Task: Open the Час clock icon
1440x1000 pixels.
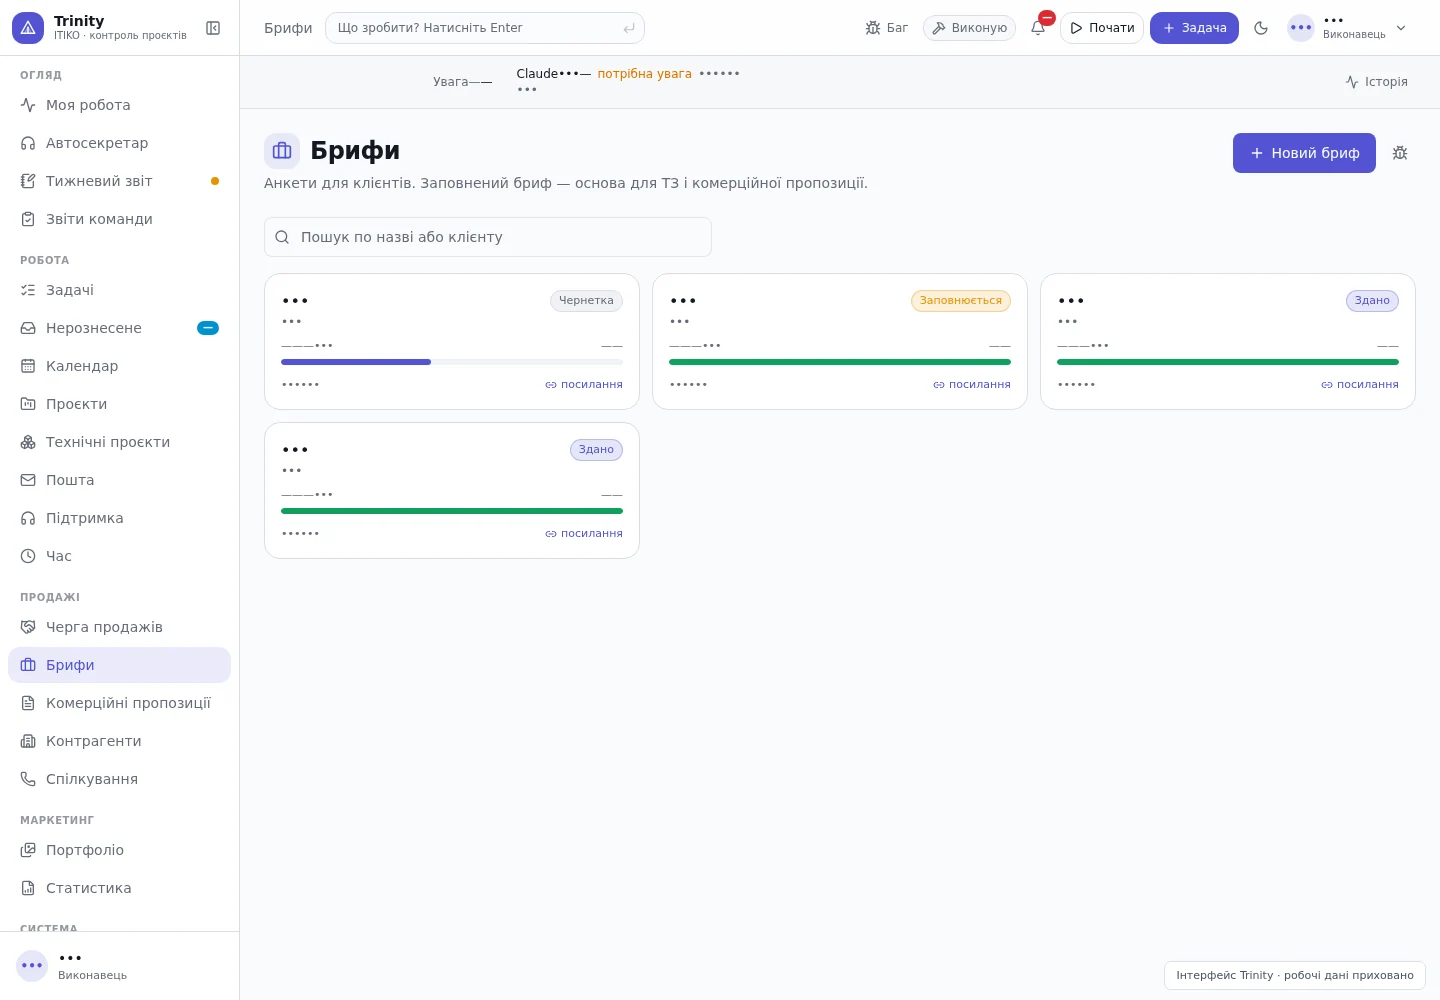Action: point(28,556)
